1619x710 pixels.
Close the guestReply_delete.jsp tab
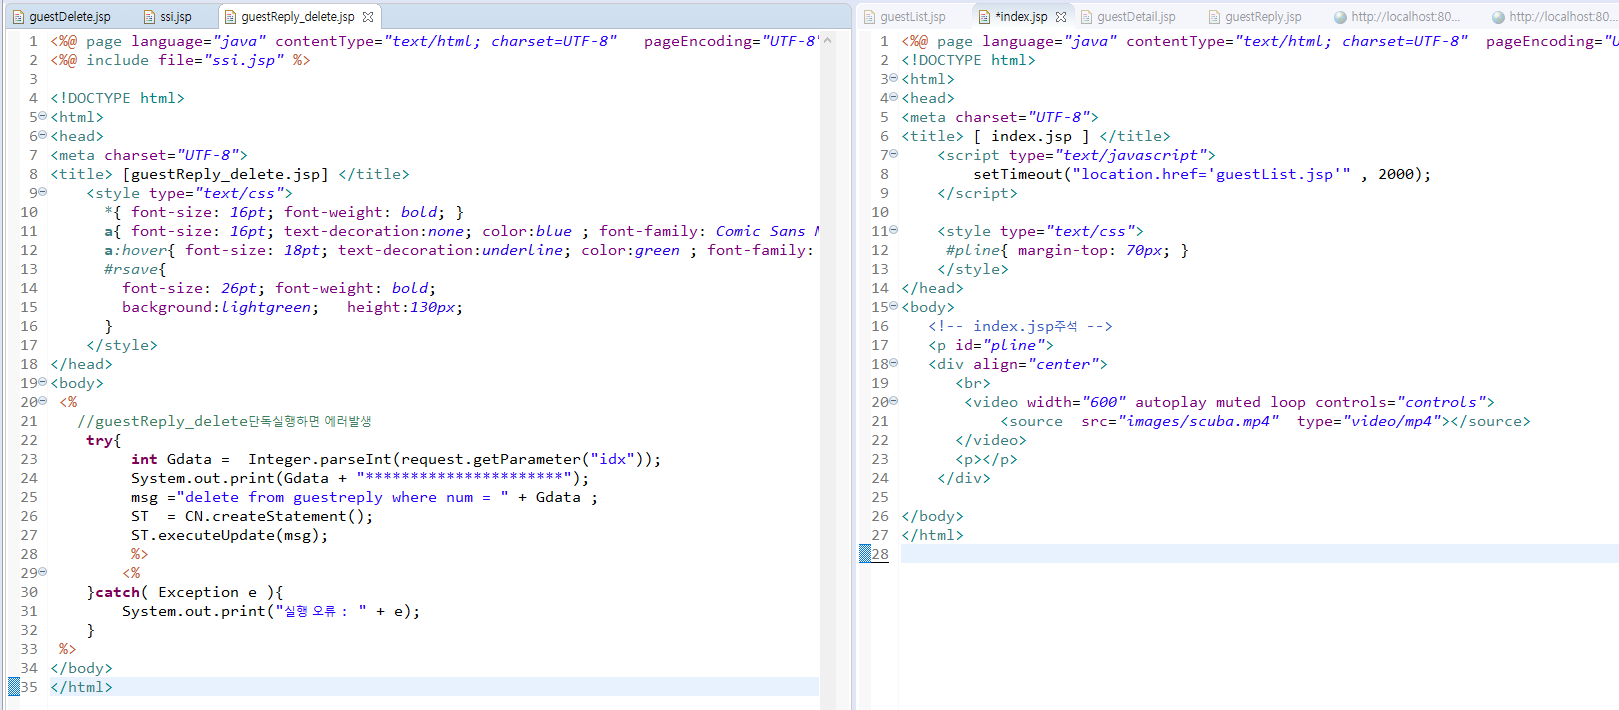point(368,17)
